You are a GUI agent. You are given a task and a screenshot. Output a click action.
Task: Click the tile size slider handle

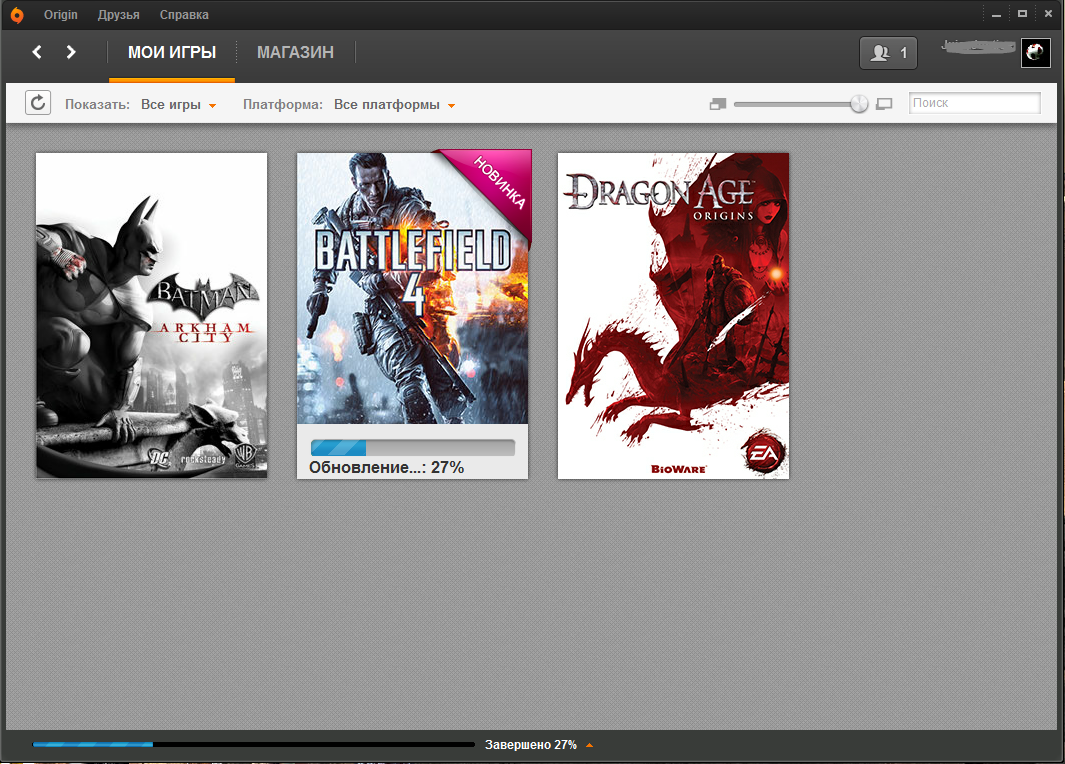pos(859,104)
